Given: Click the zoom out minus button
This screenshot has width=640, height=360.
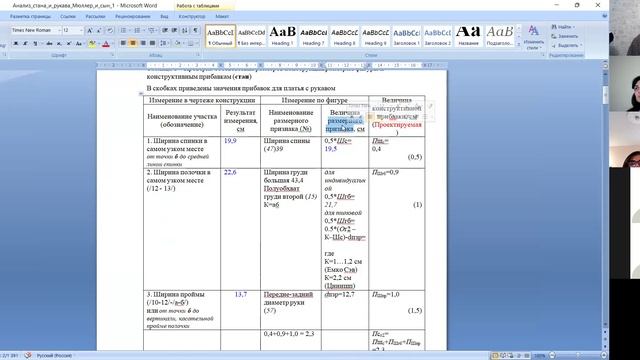Looking at the screenshot, I should 552,356.
